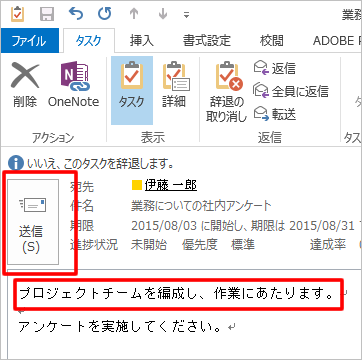This screenshot has height=360, width=362.
Task: Redo the last action
Action: pyautogui.click(x=104, y=14)
